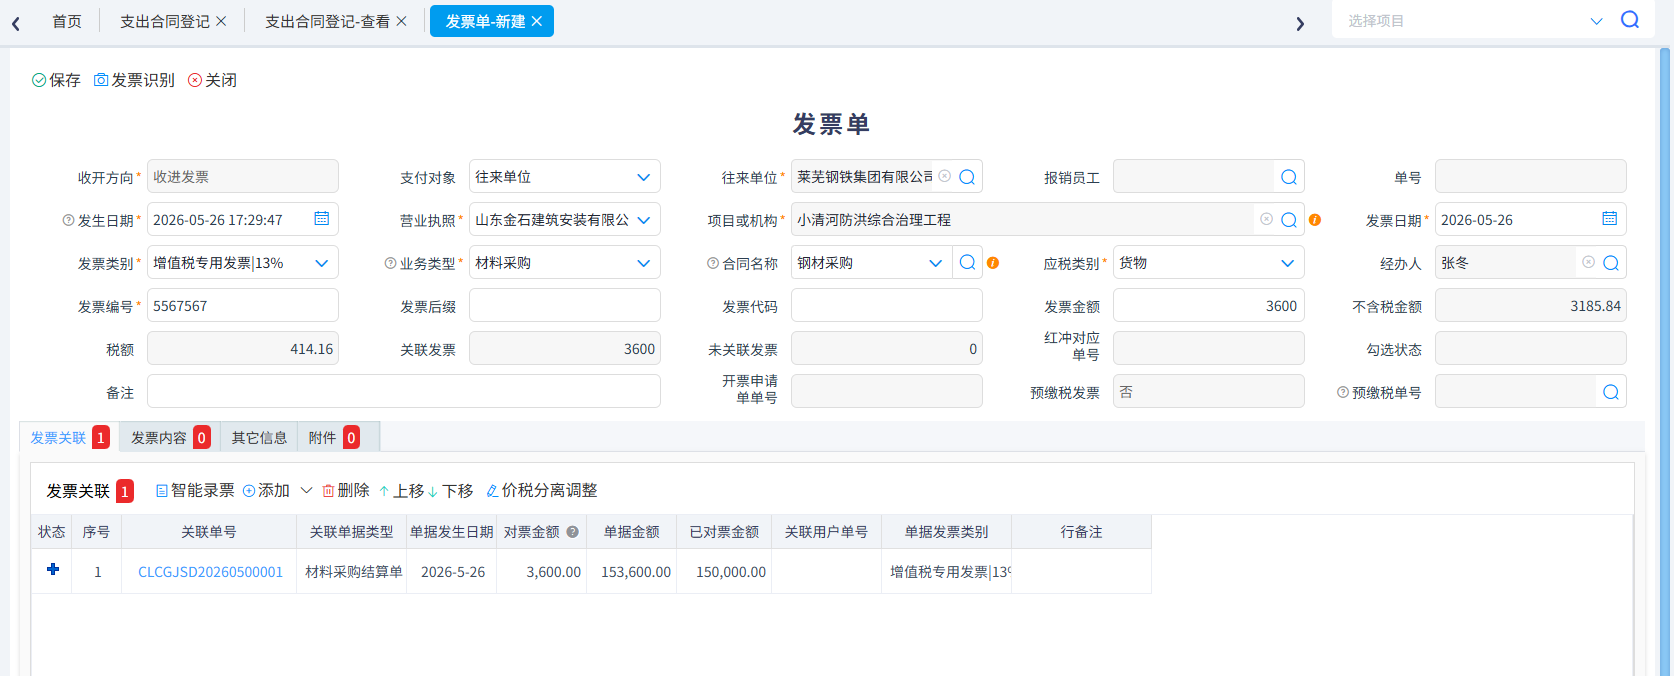The width and height of the screenshot is (1674, 676).
Task: Open the 业务类型 dropdown
Action: click(644, 263)
